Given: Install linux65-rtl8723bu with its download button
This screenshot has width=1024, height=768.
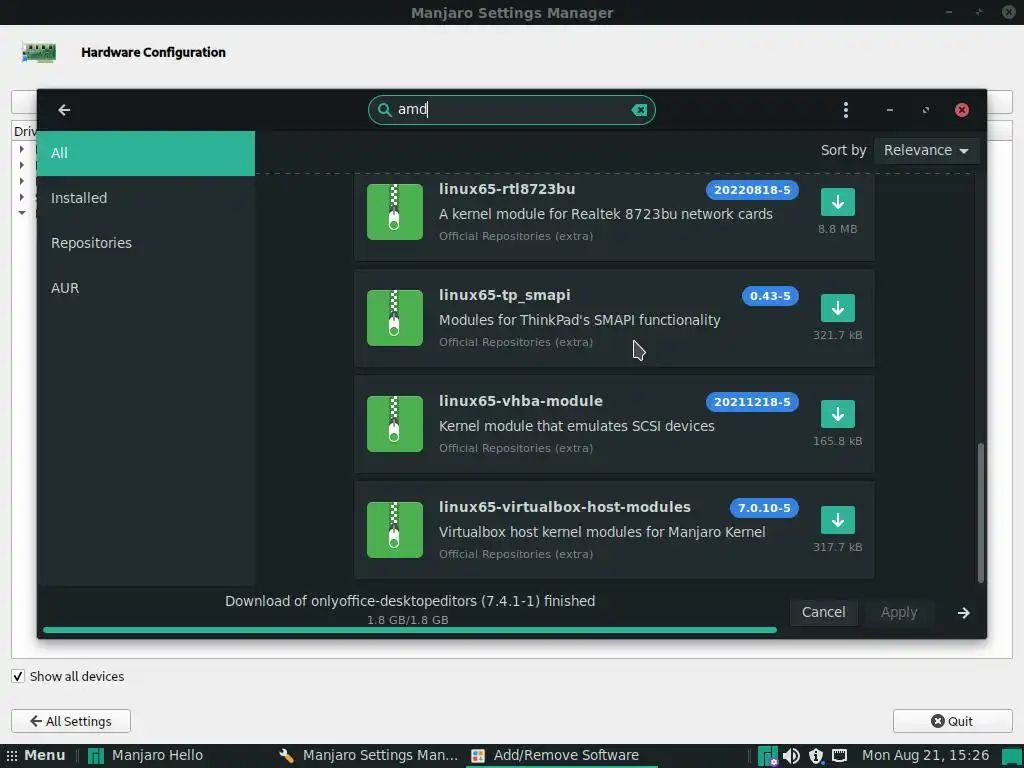Looking at the screenshot, I should point(838,202).
